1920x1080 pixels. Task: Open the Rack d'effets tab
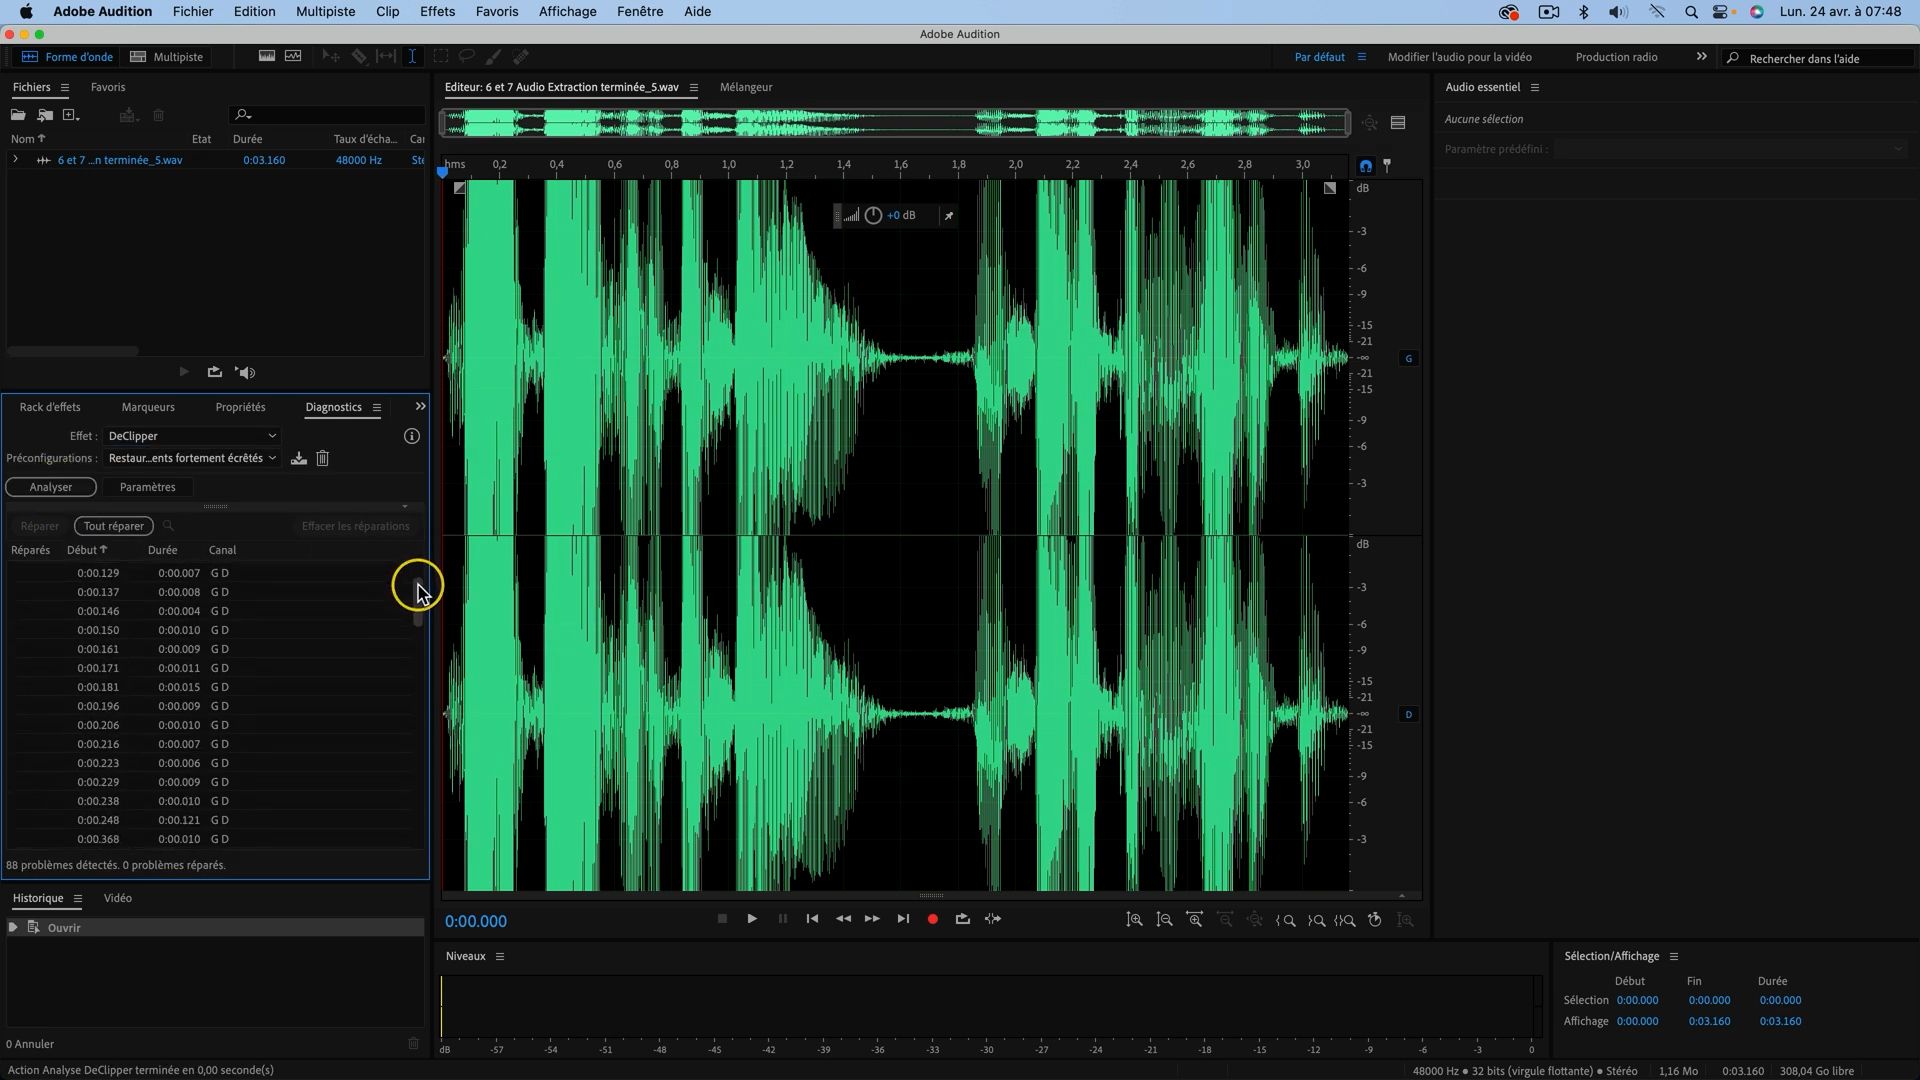click(x=50, y=407)
